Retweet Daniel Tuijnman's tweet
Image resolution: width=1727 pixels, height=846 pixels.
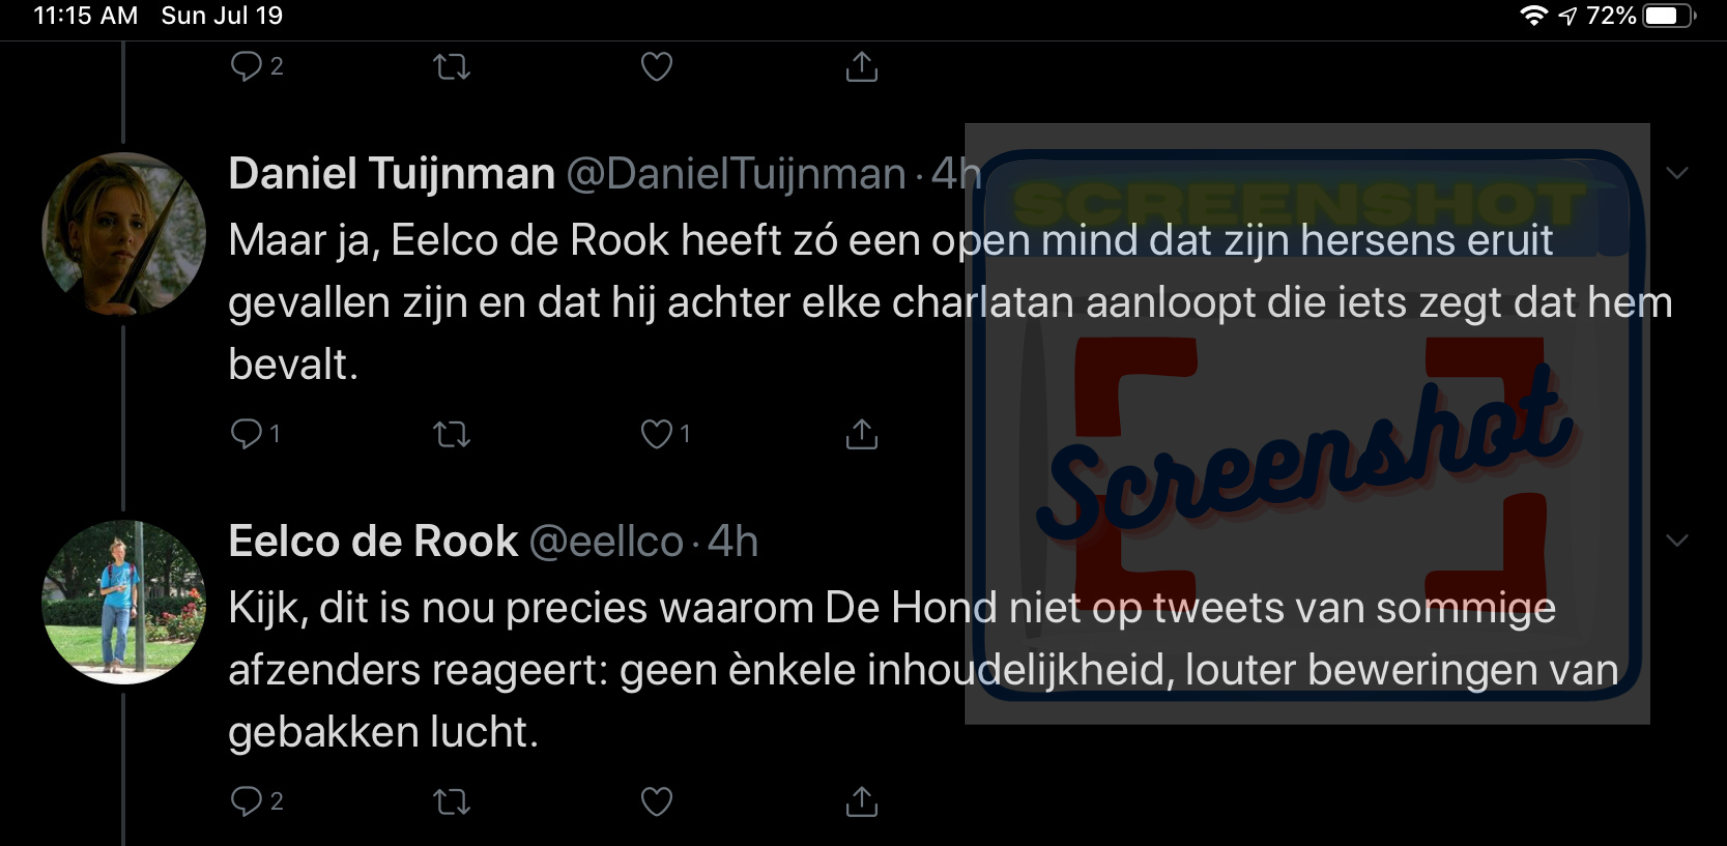click(x=452, y=434)
